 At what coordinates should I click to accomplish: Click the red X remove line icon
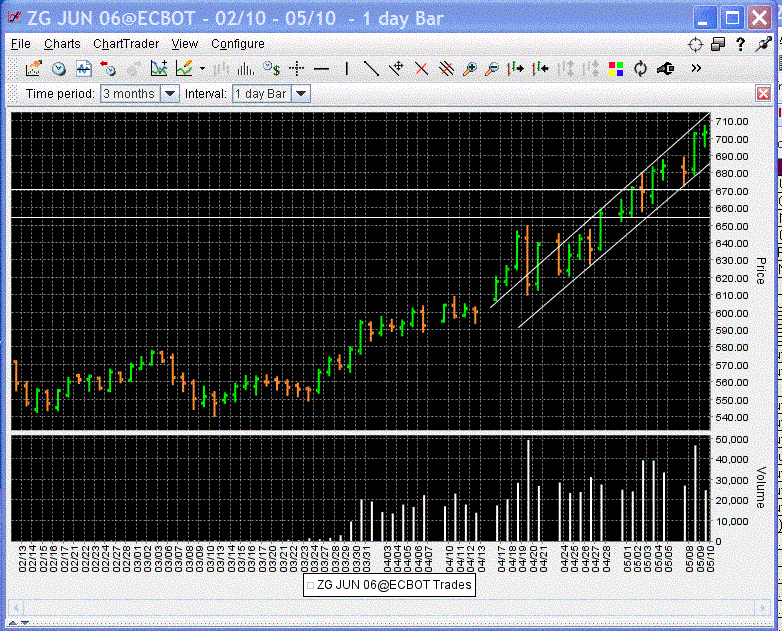coord(421,68)
